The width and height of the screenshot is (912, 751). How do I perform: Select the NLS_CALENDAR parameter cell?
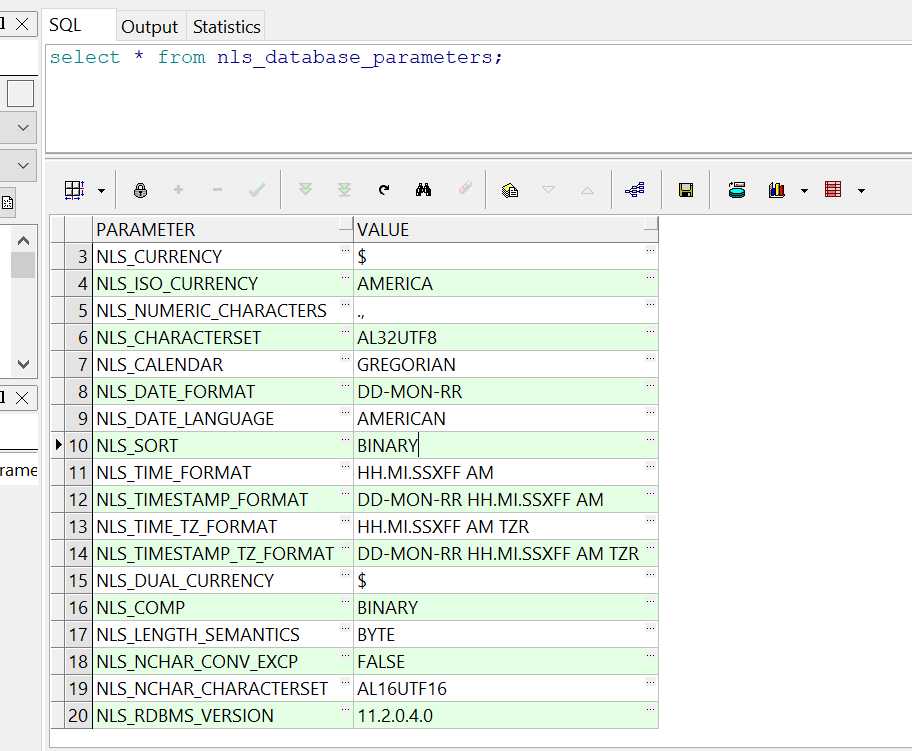[223, 365]
